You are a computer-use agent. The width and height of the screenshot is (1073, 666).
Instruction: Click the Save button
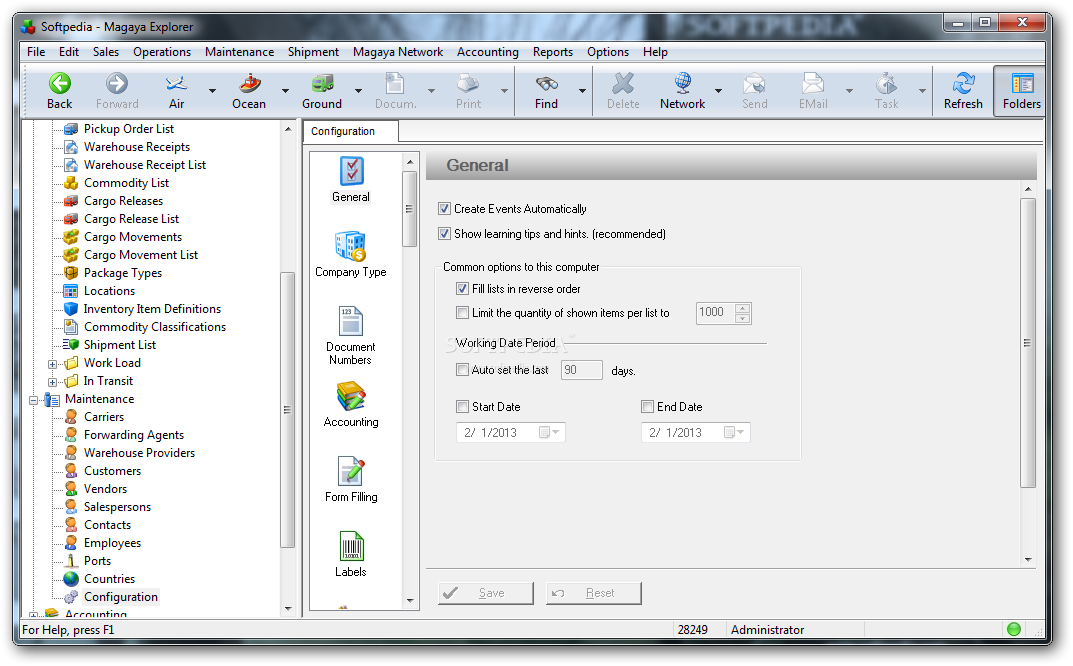click(485, 593)
